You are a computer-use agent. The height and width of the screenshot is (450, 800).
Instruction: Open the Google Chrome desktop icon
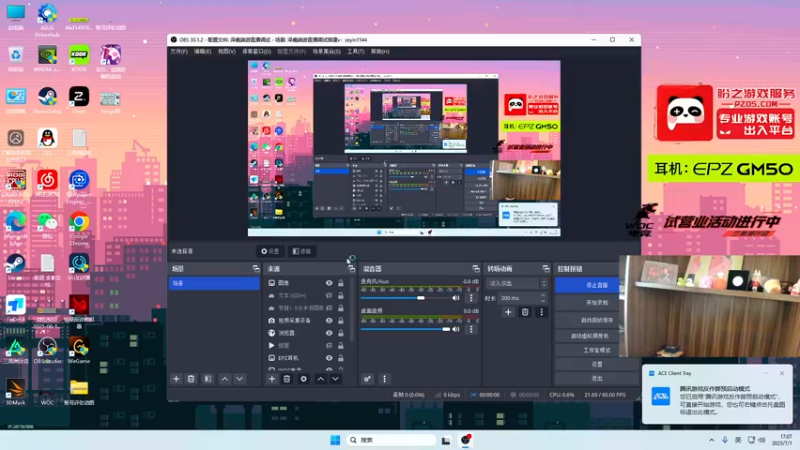[79, 227]
